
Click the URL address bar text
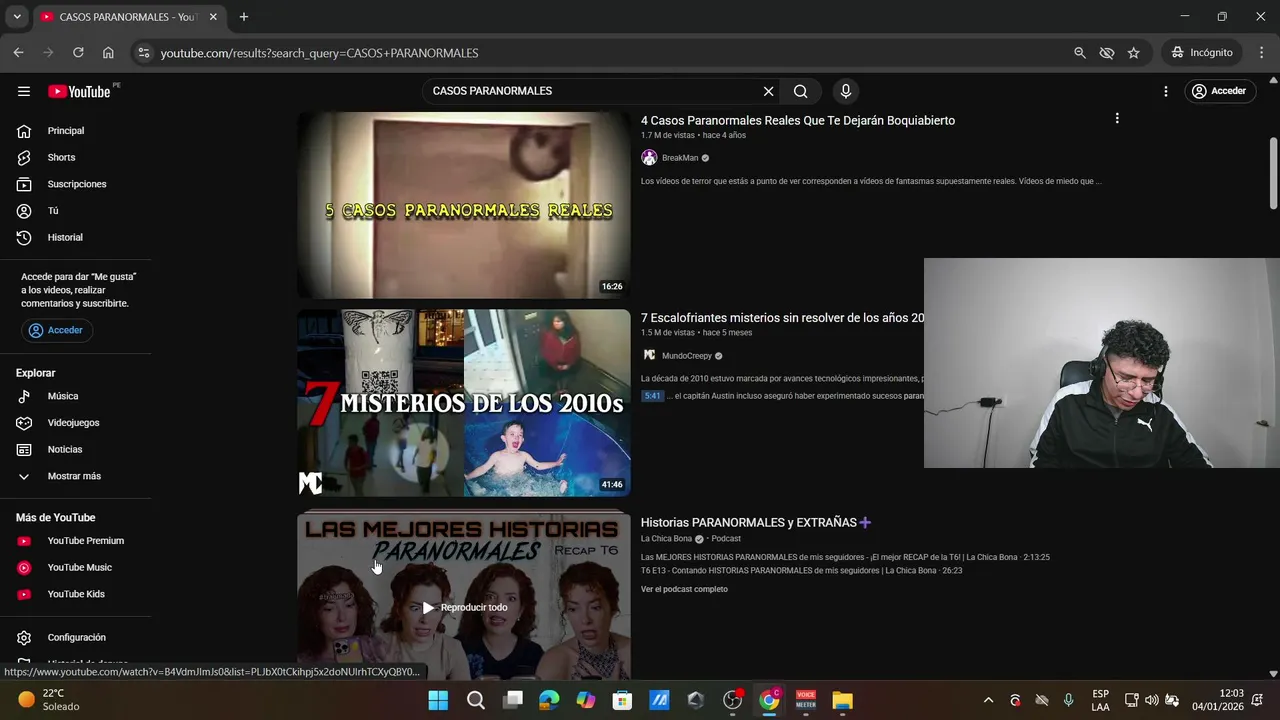pos(319,53)
